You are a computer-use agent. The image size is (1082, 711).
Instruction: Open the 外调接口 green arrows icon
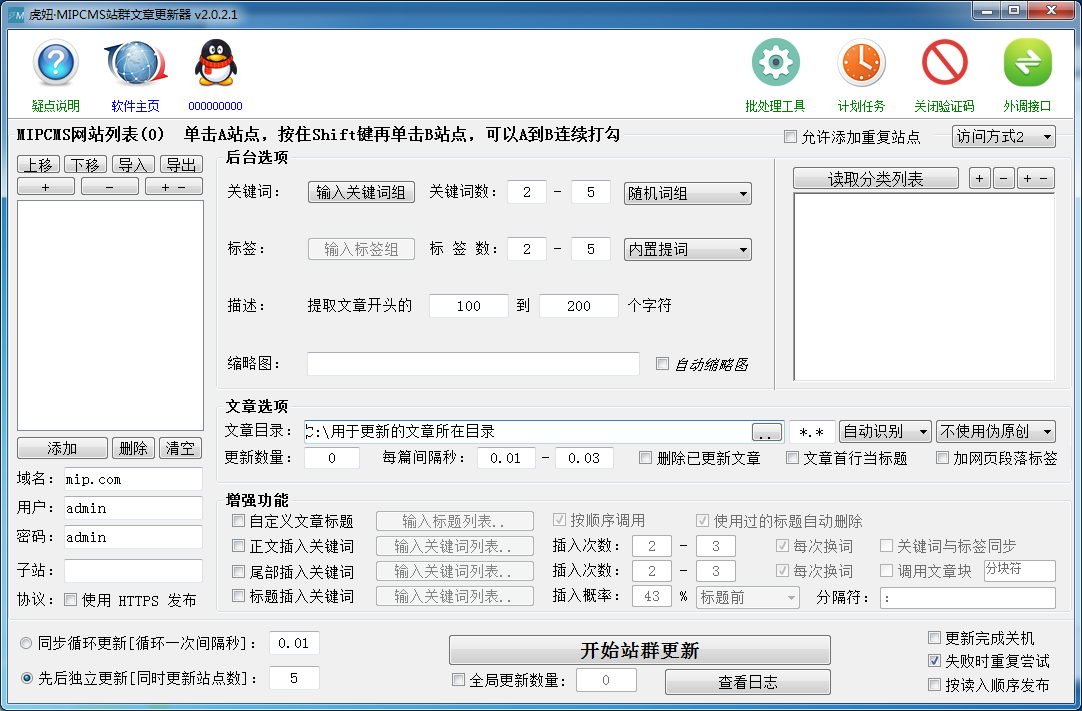pyautogui.click(x=1027, y=63)
